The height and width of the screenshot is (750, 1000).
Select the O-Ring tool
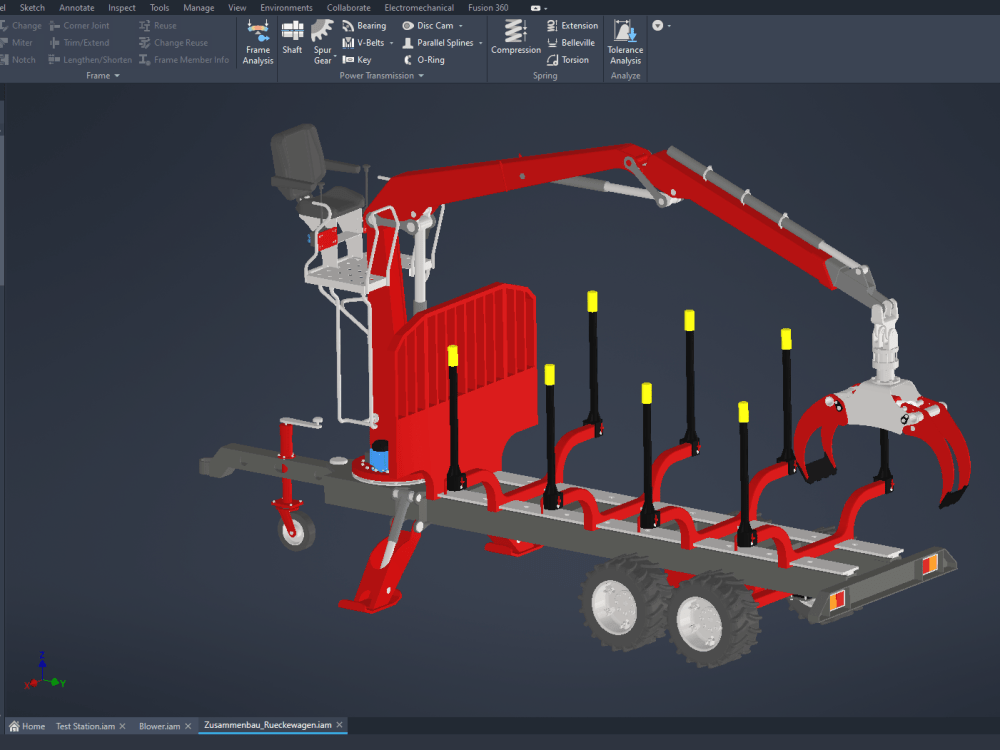(x=424, y=60)
